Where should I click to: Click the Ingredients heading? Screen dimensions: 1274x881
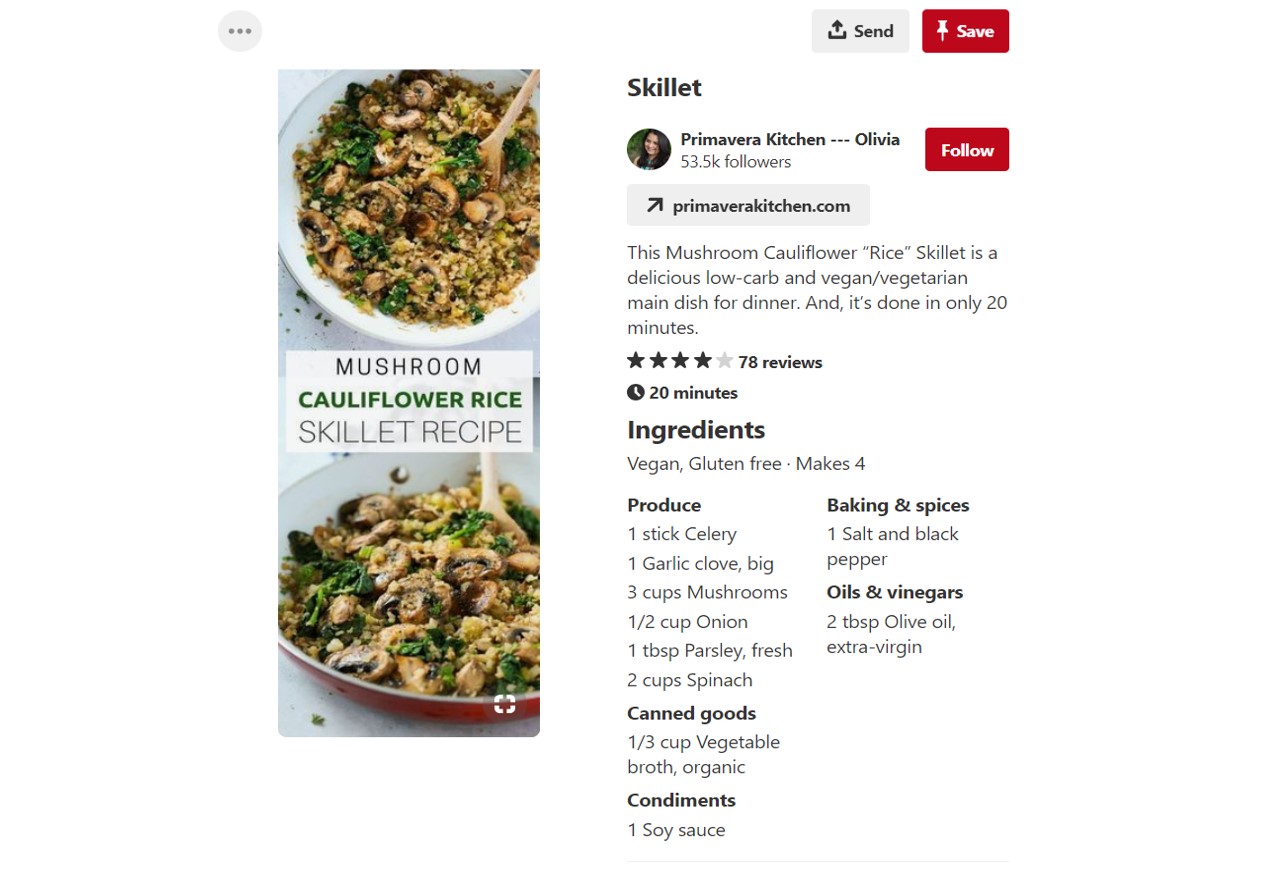tap(696, 430)
